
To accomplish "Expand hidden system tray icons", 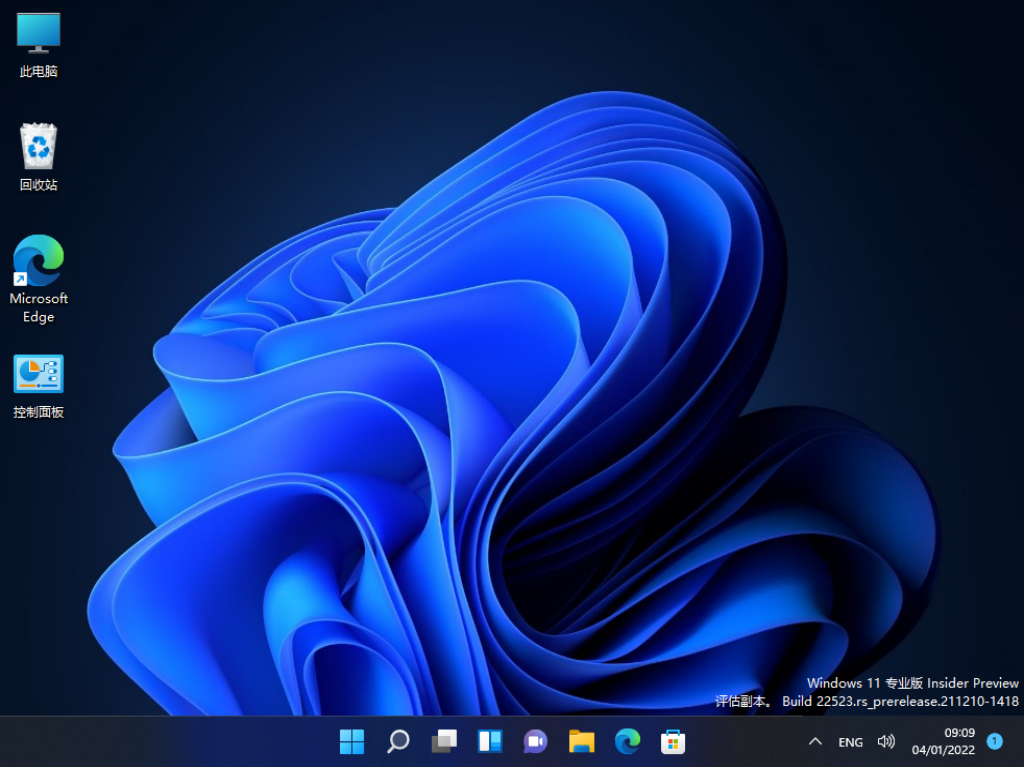I will (815, 741).
